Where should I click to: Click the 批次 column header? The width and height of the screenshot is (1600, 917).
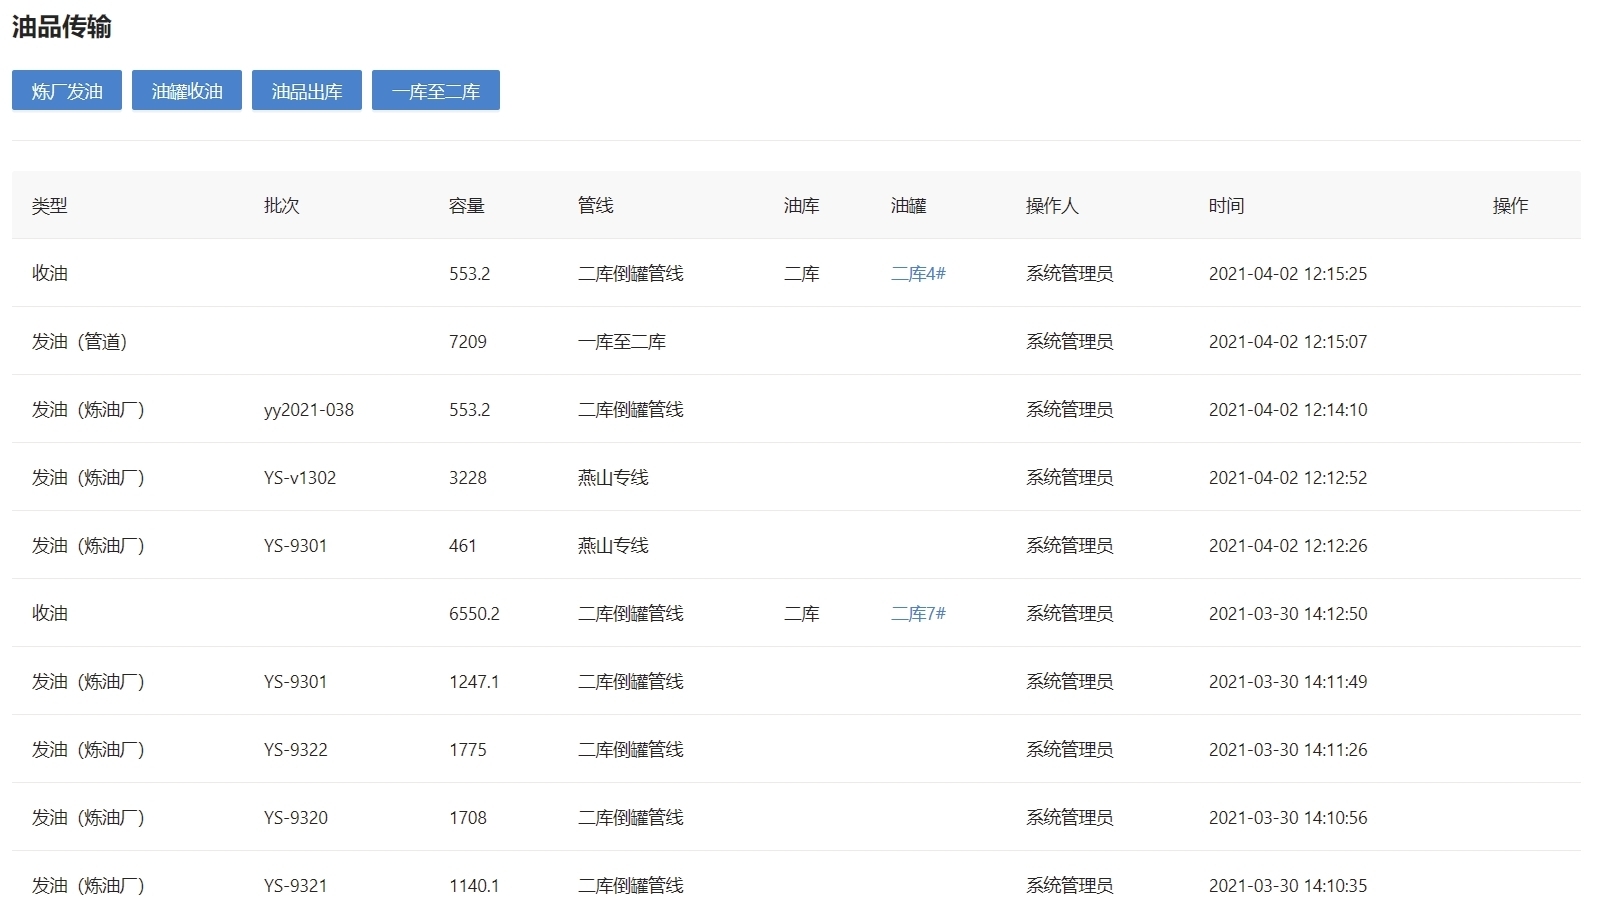coord(281,206)
